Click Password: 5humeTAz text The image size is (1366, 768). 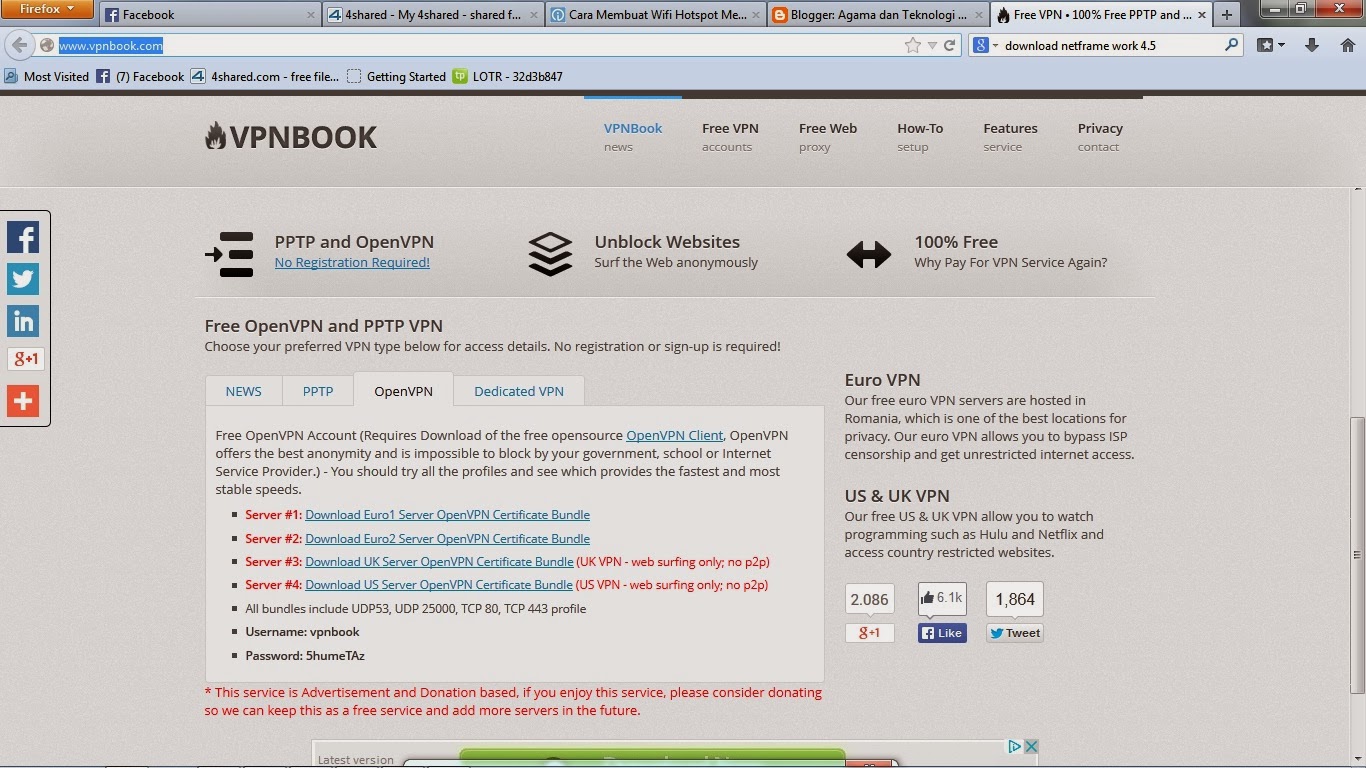(x=305, y=656)
